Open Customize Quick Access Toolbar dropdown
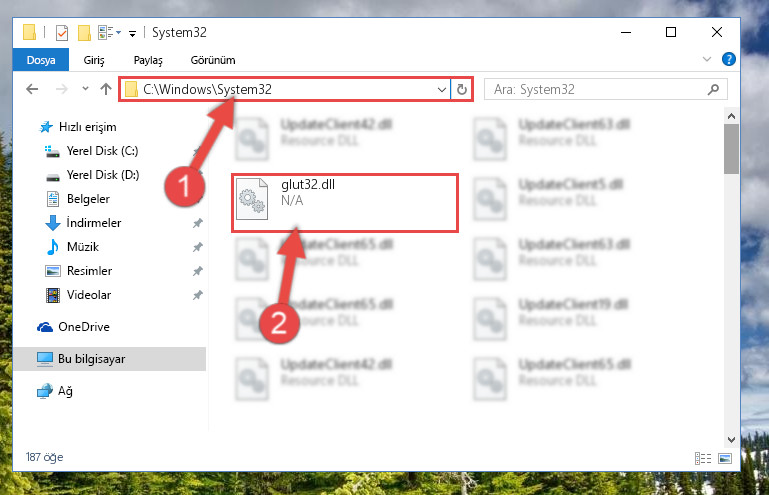The height and width of the screenshot is (495, 769). tap(132, 34)
